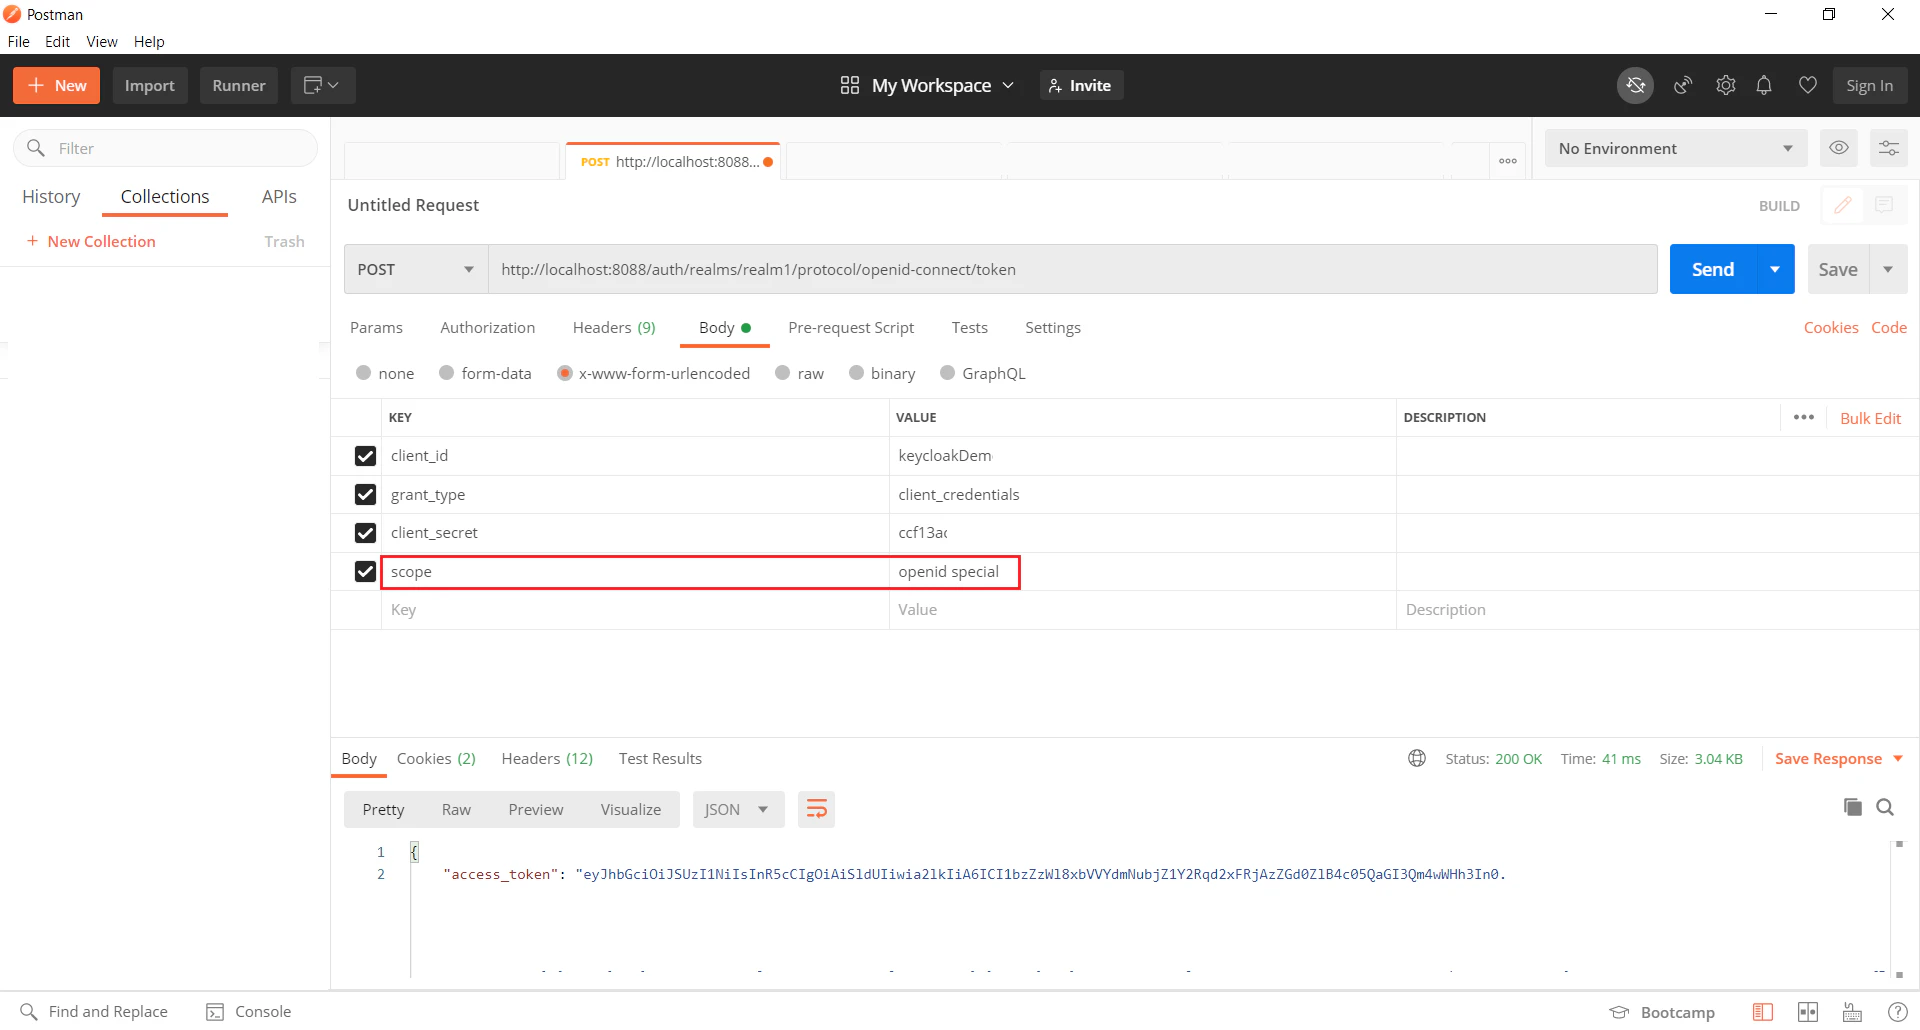
Task: Uncheck the client_id row checkbox
Action: coord(365,456)
